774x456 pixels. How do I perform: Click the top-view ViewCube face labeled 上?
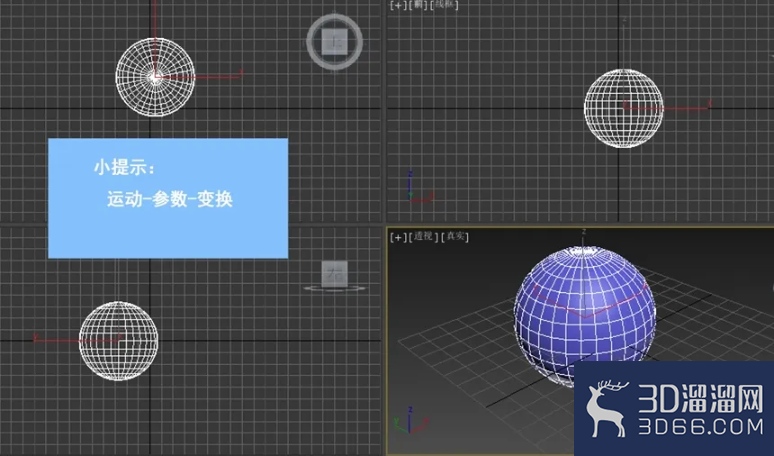coord(335,41)
